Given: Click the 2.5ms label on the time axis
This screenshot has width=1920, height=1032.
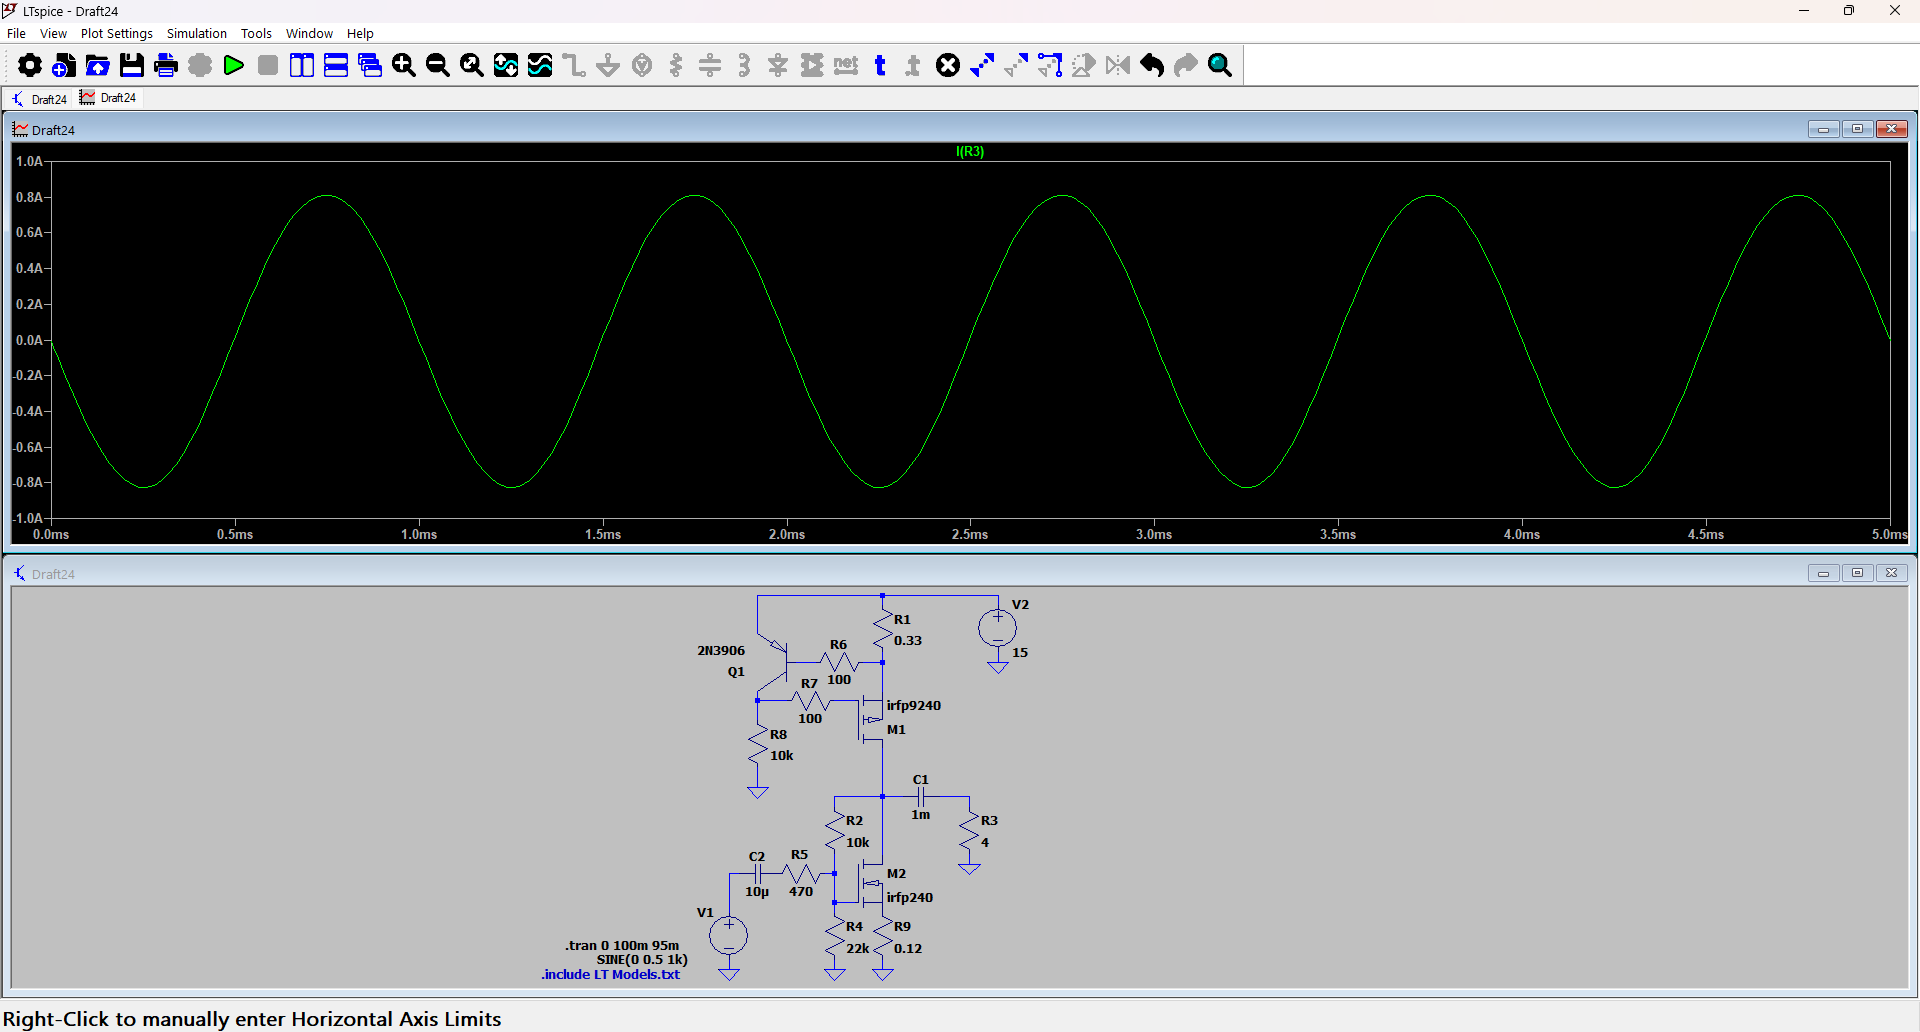Looking at the screenshot, I should pyautogui.click(x=970, y=534).
